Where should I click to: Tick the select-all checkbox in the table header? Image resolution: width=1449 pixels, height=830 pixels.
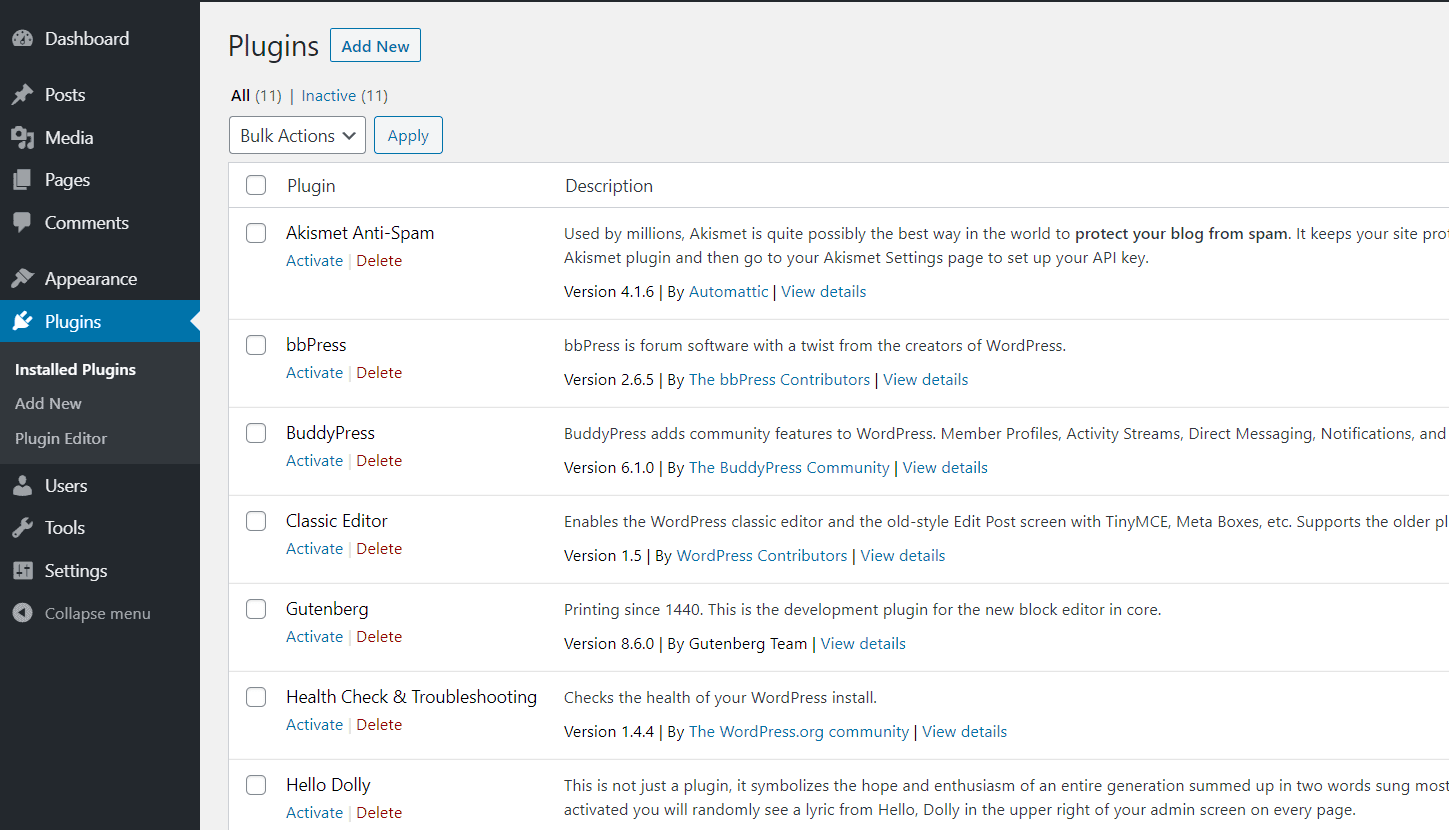coord(255,185)
